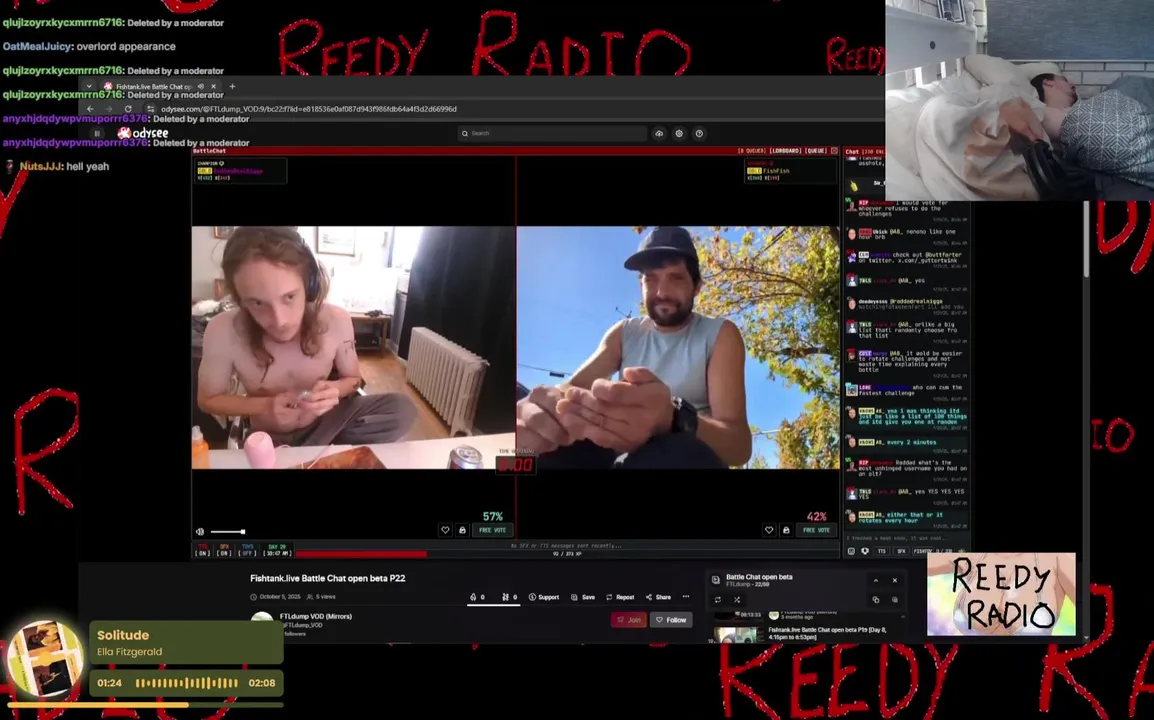This screenshot has width=1154, height=720.
Task: Open the Odysee settings gear
Action: (679, 133)
